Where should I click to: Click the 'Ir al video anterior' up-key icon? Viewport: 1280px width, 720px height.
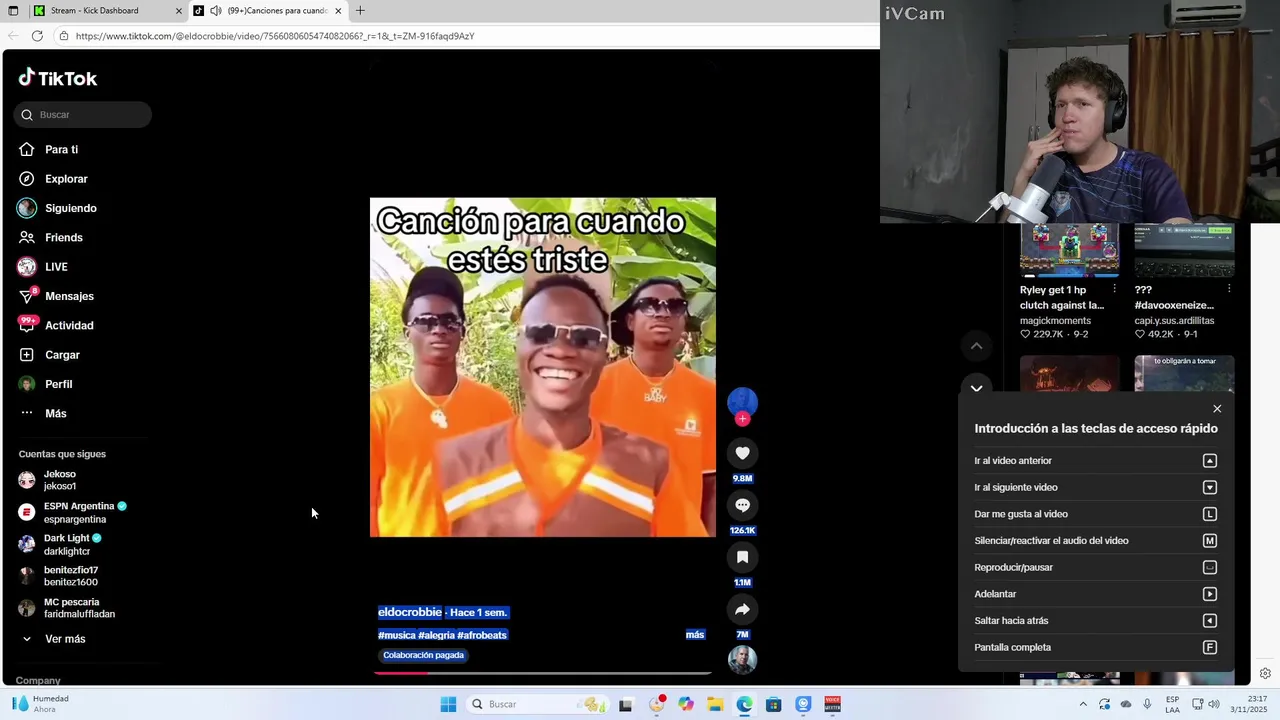tap(1210, 461)
